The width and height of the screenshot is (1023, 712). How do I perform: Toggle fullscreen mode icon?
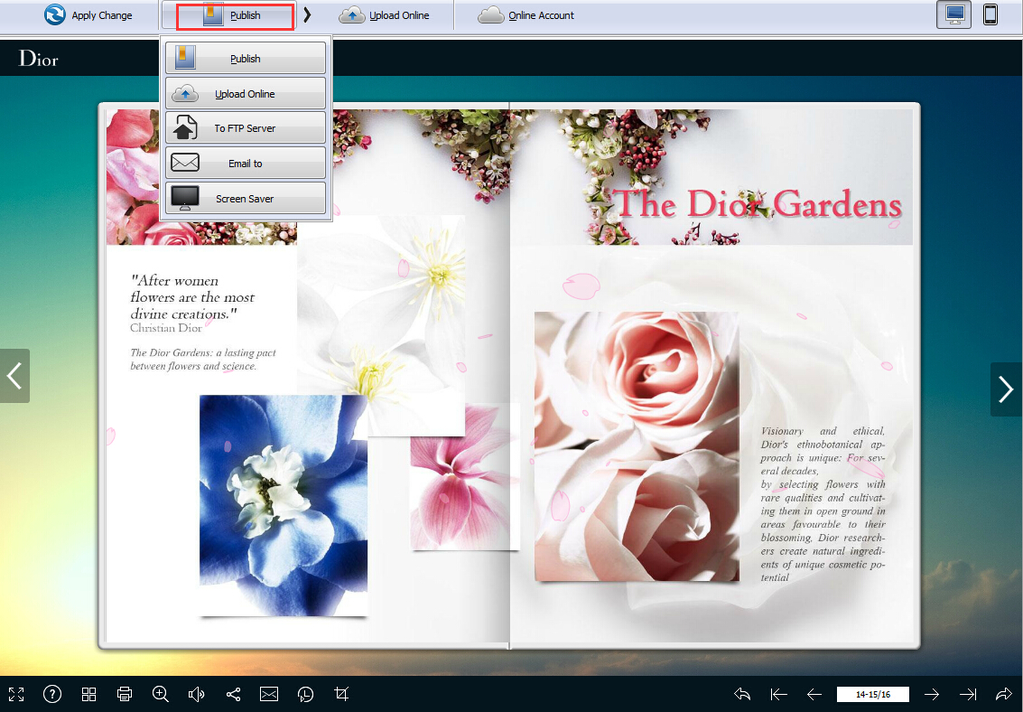tap(16, 694)
